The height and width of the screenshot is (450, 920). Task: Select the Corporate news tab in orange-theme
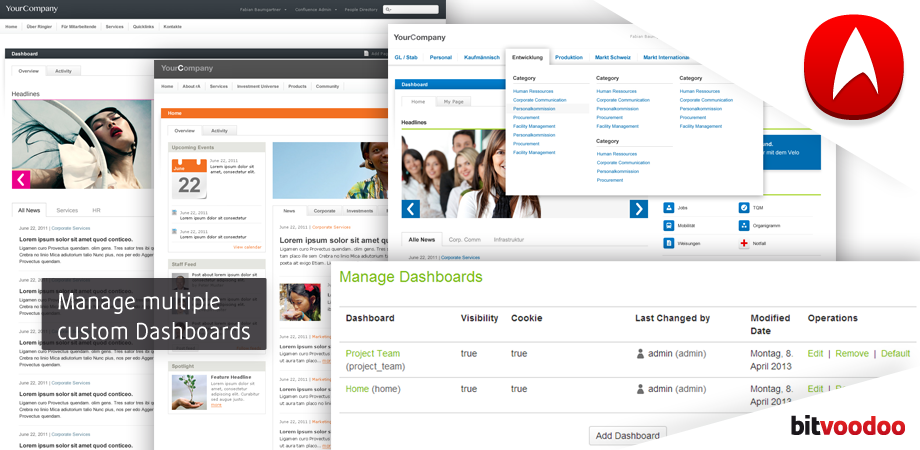(324, 211)
